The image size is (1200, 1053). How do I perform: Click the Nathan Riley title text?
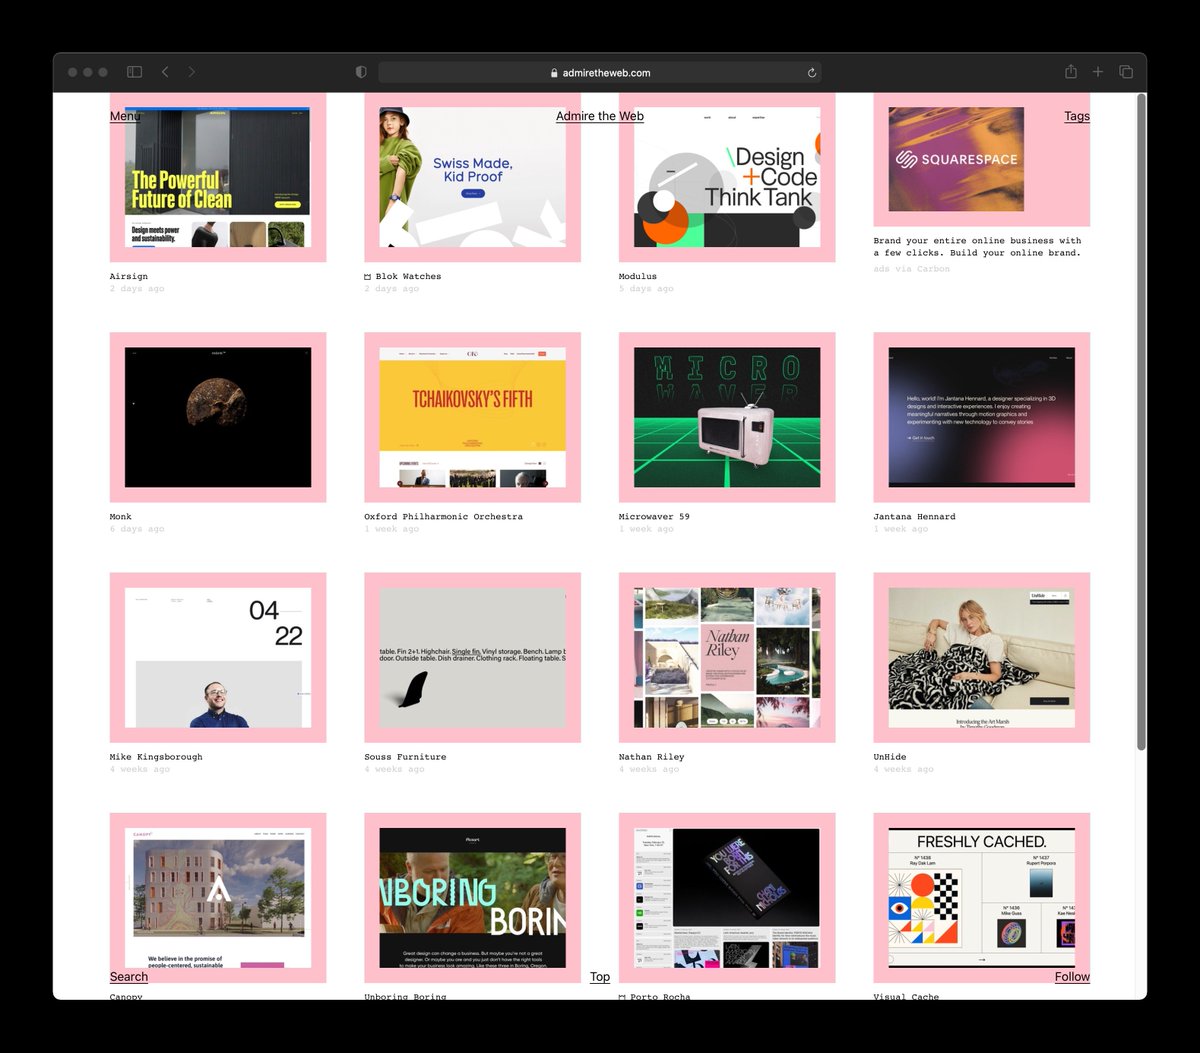(651, 757)
